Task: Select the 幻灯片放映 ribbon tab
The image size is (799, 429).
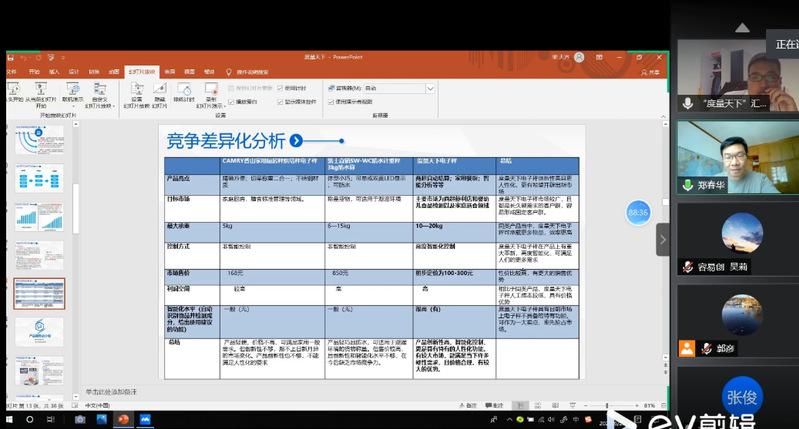Action: (142, 72)
